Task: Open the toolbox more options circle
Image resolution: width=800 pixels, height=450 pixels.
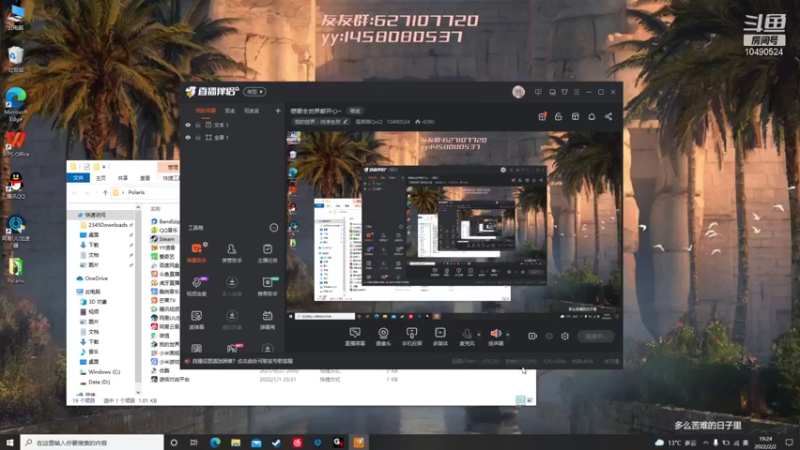Action: point(274,228)
